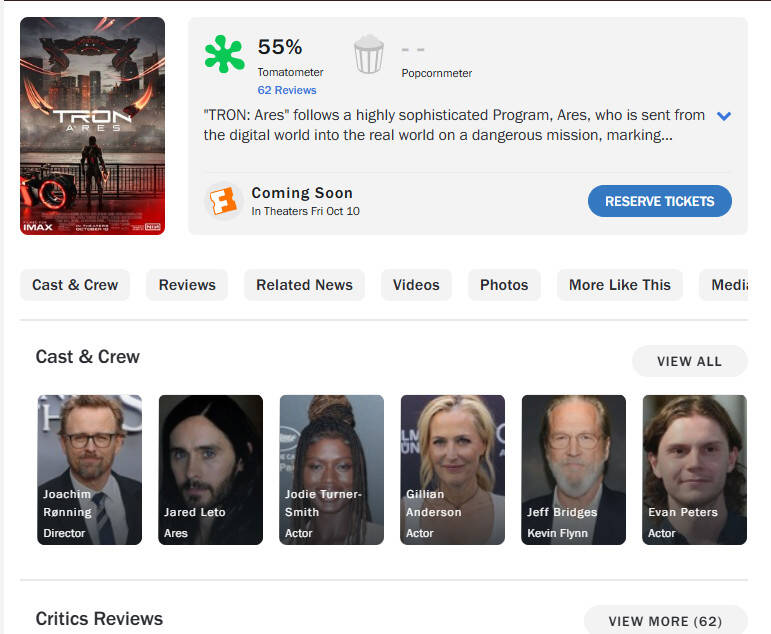Open Joachim Rønning's director photo card
This screenshot has width=771, height=634.
pos(90,469)
